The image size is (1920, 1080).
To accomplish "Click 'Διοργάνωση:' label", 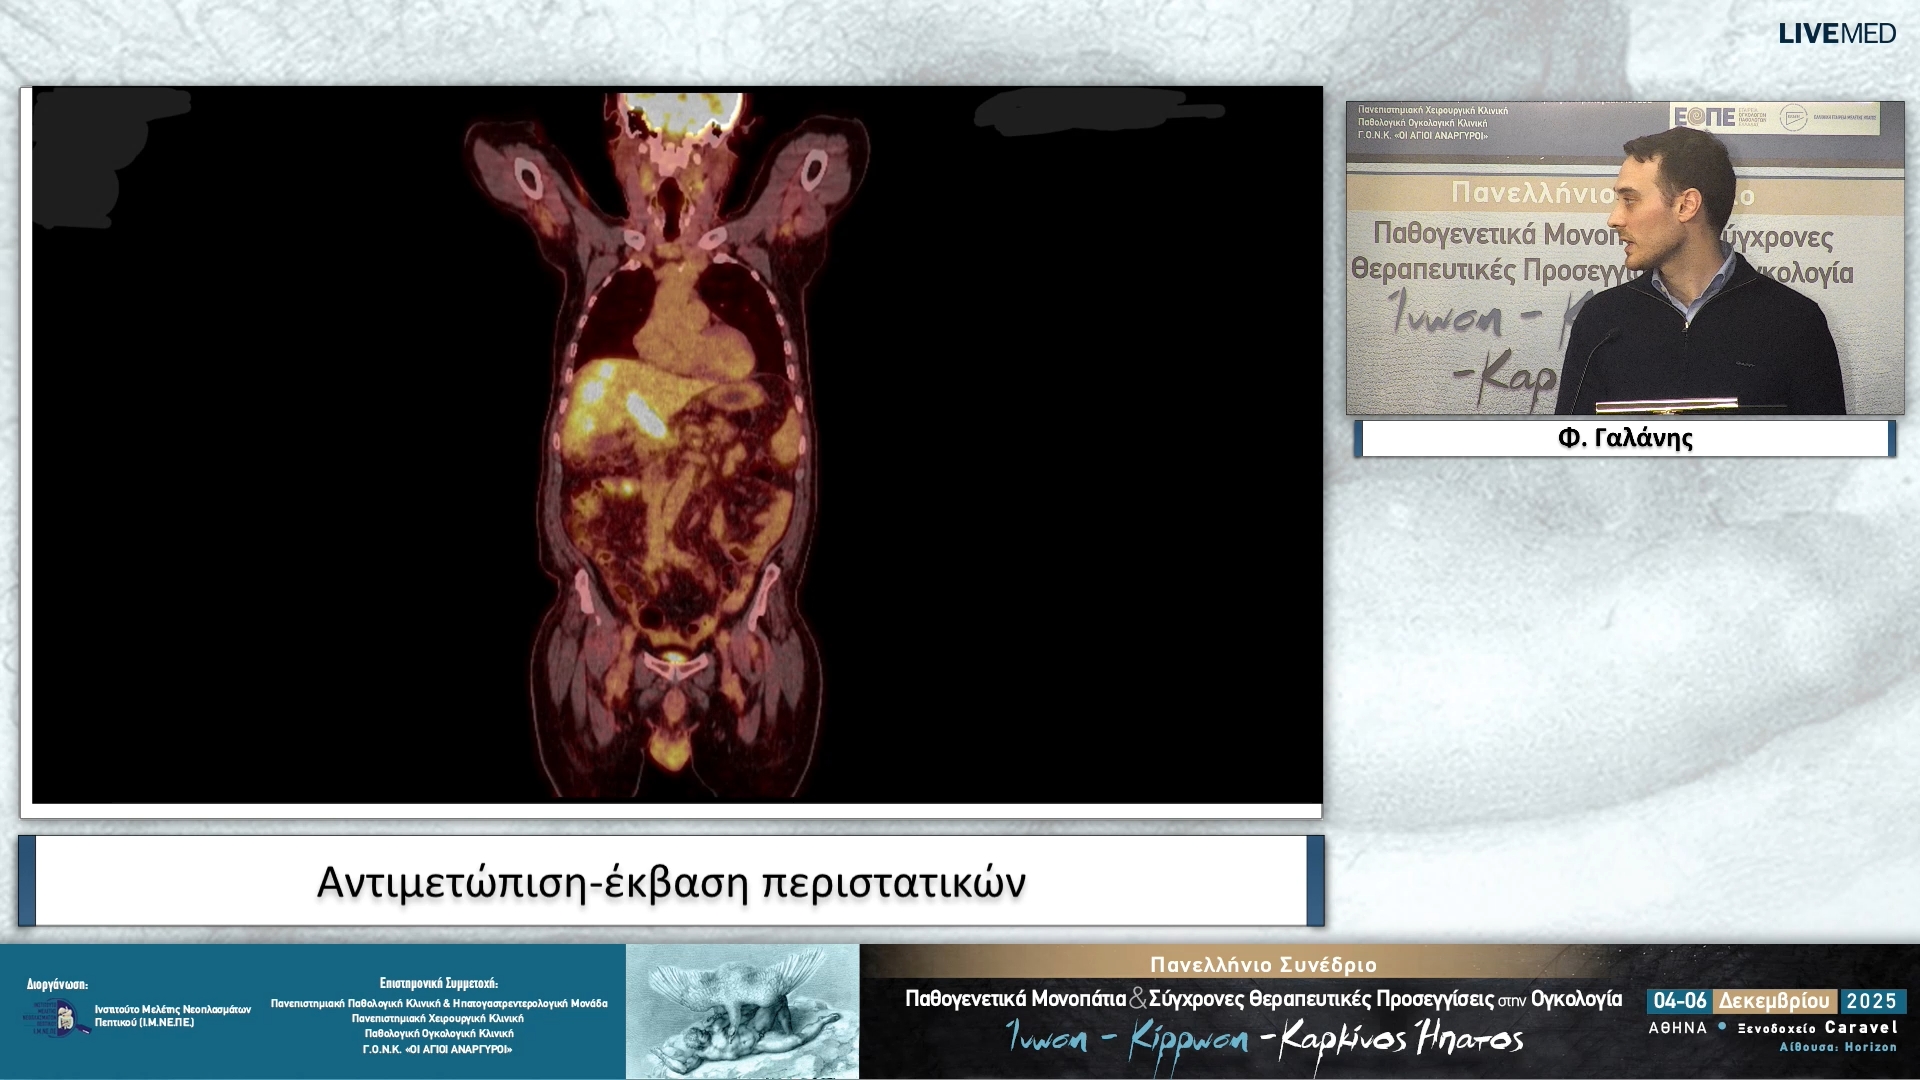I will tap(57, 985).
